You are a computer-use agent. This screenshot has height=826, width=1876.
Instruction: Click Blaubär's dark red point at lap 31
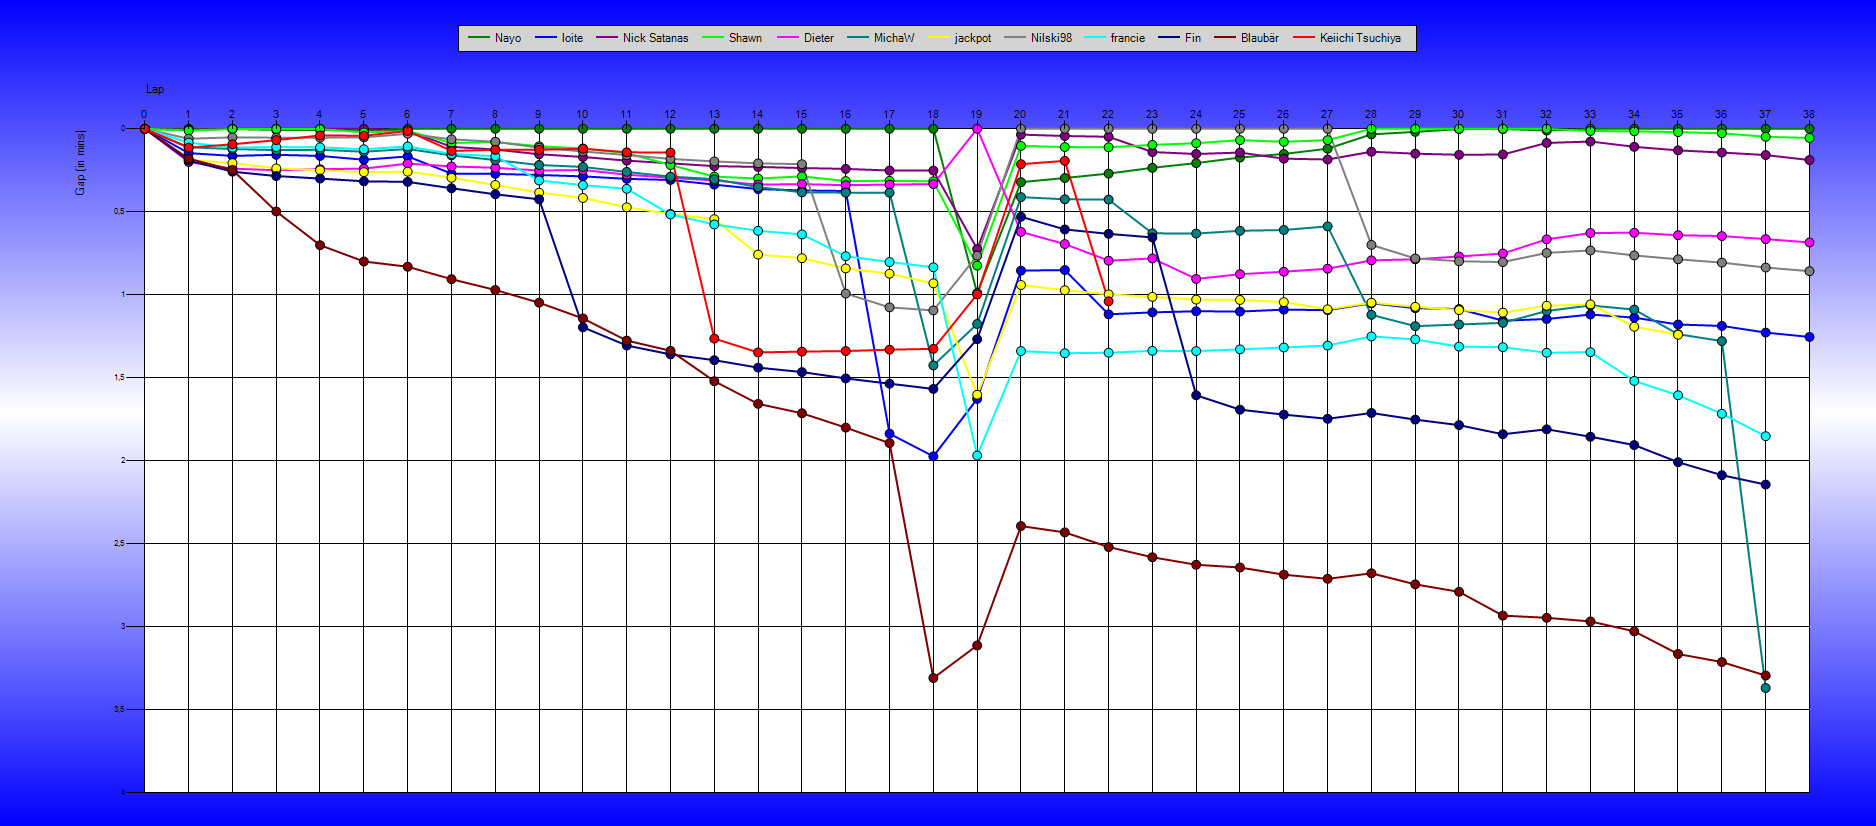[x=1502, y=616]
